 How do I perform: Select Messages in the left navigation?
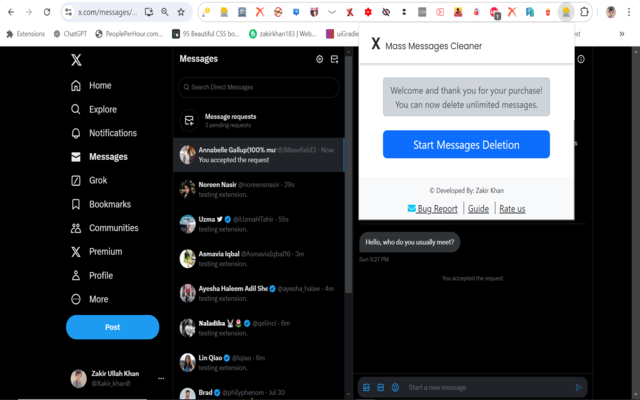(99, 157)
